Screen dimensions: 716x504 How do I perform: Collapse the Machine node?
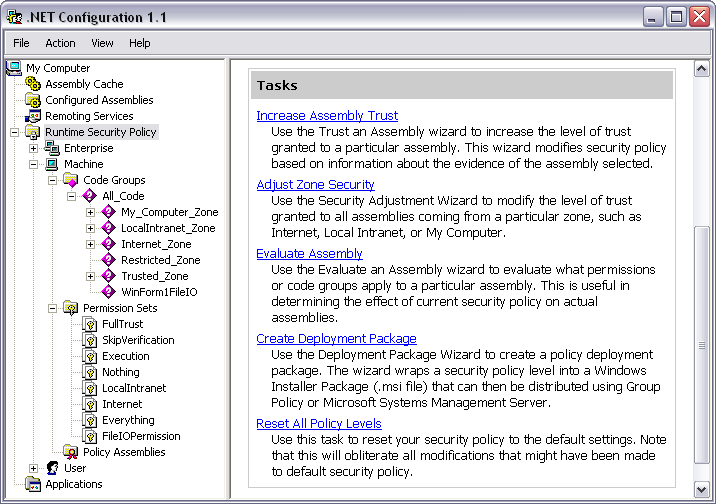(33, 164)
